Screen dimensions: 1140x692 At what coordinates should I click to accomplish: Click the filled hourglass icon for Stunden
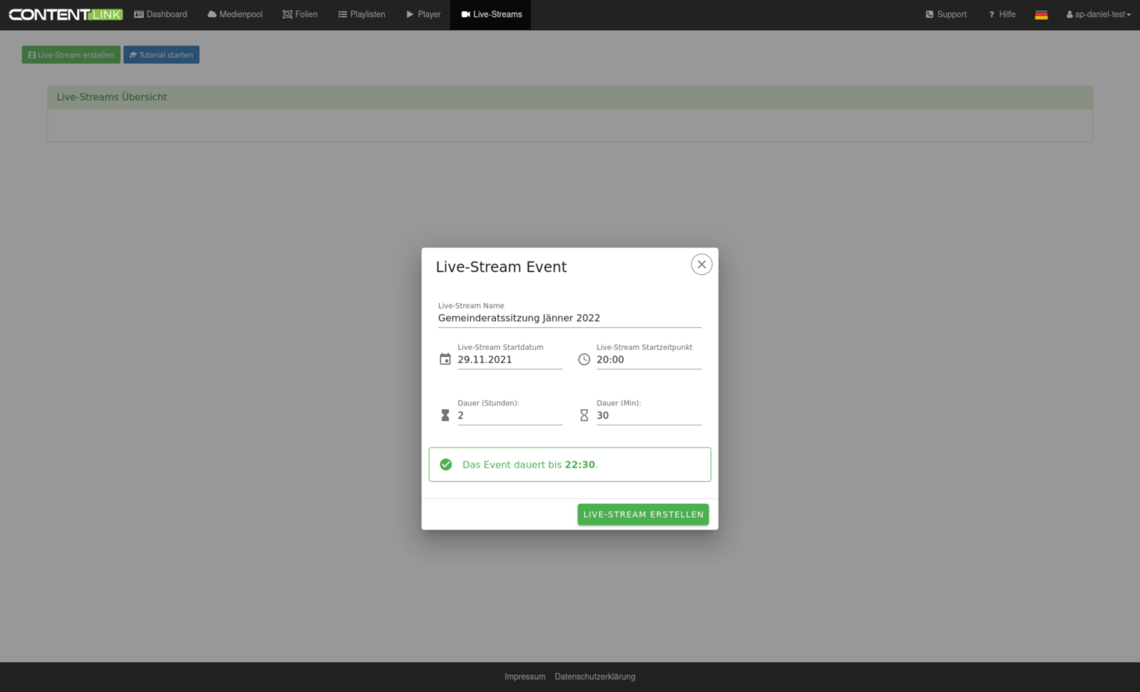pyautogui.click(x=445, y=415)
